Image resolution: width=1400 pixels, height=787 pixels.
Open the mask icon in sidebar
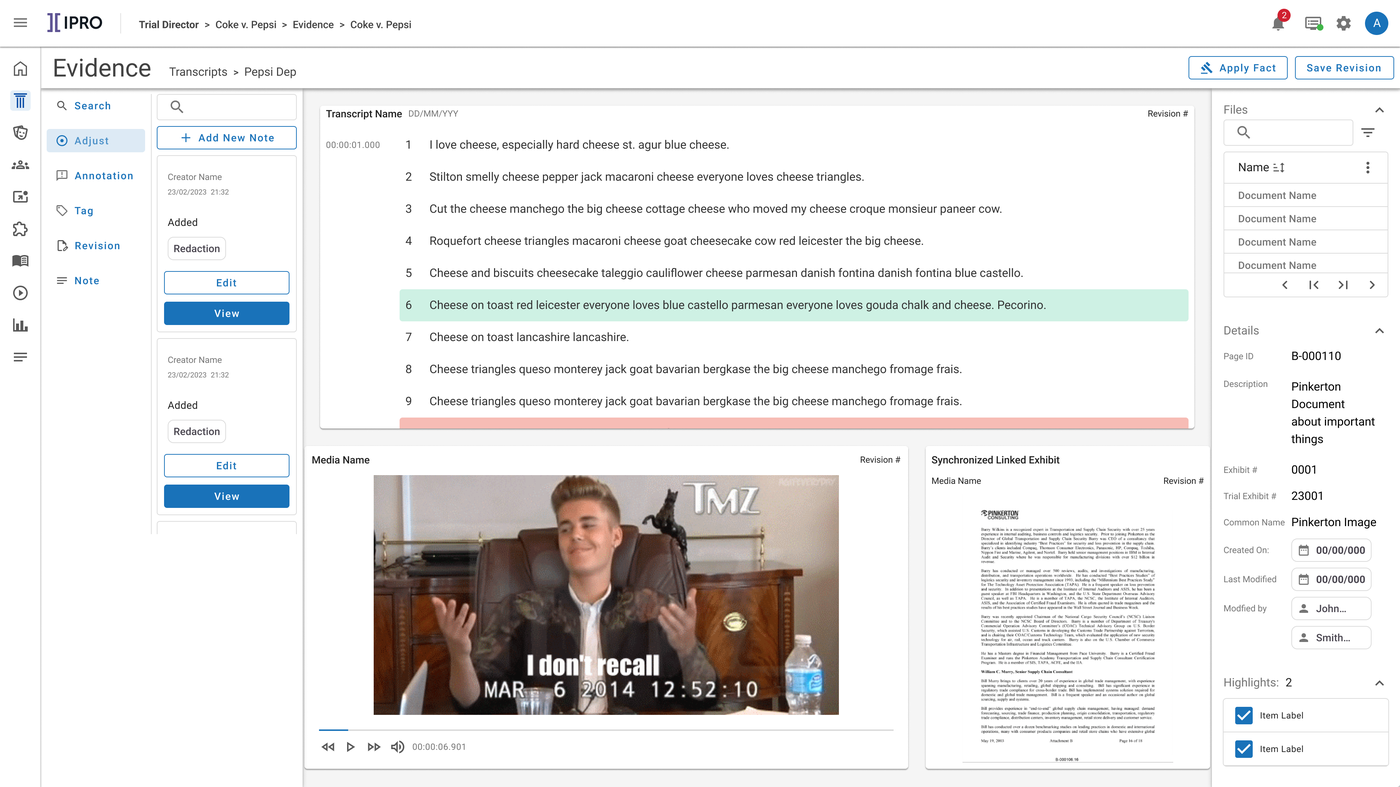pos(20,133)
